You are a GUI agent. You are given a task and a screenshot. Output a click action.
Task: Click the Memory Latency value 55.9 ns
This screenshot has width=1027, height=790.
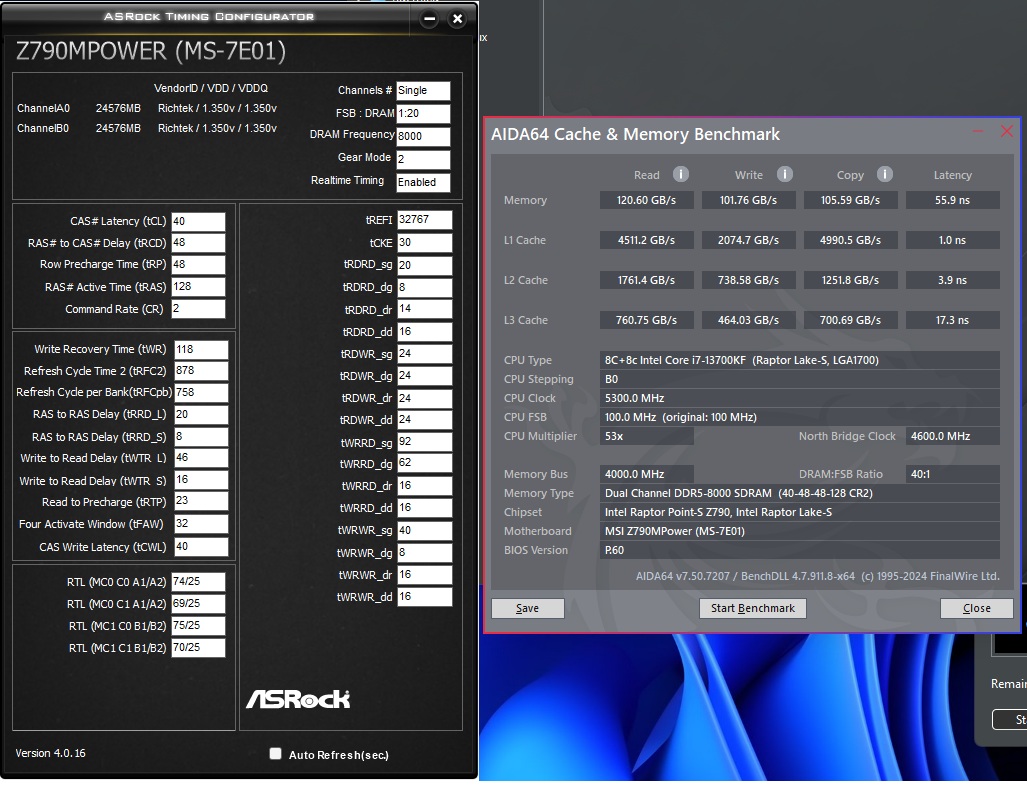(953, 200)
